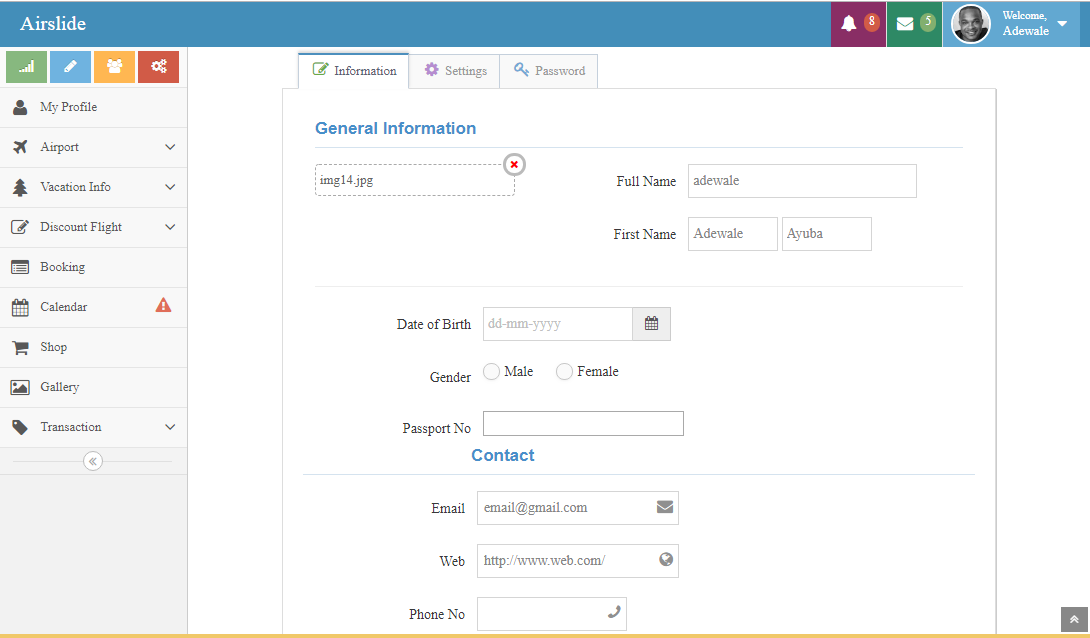Collapse the sidebar with double-chevron button
This screenshot has width=1090, height=638.
(92, 461)
